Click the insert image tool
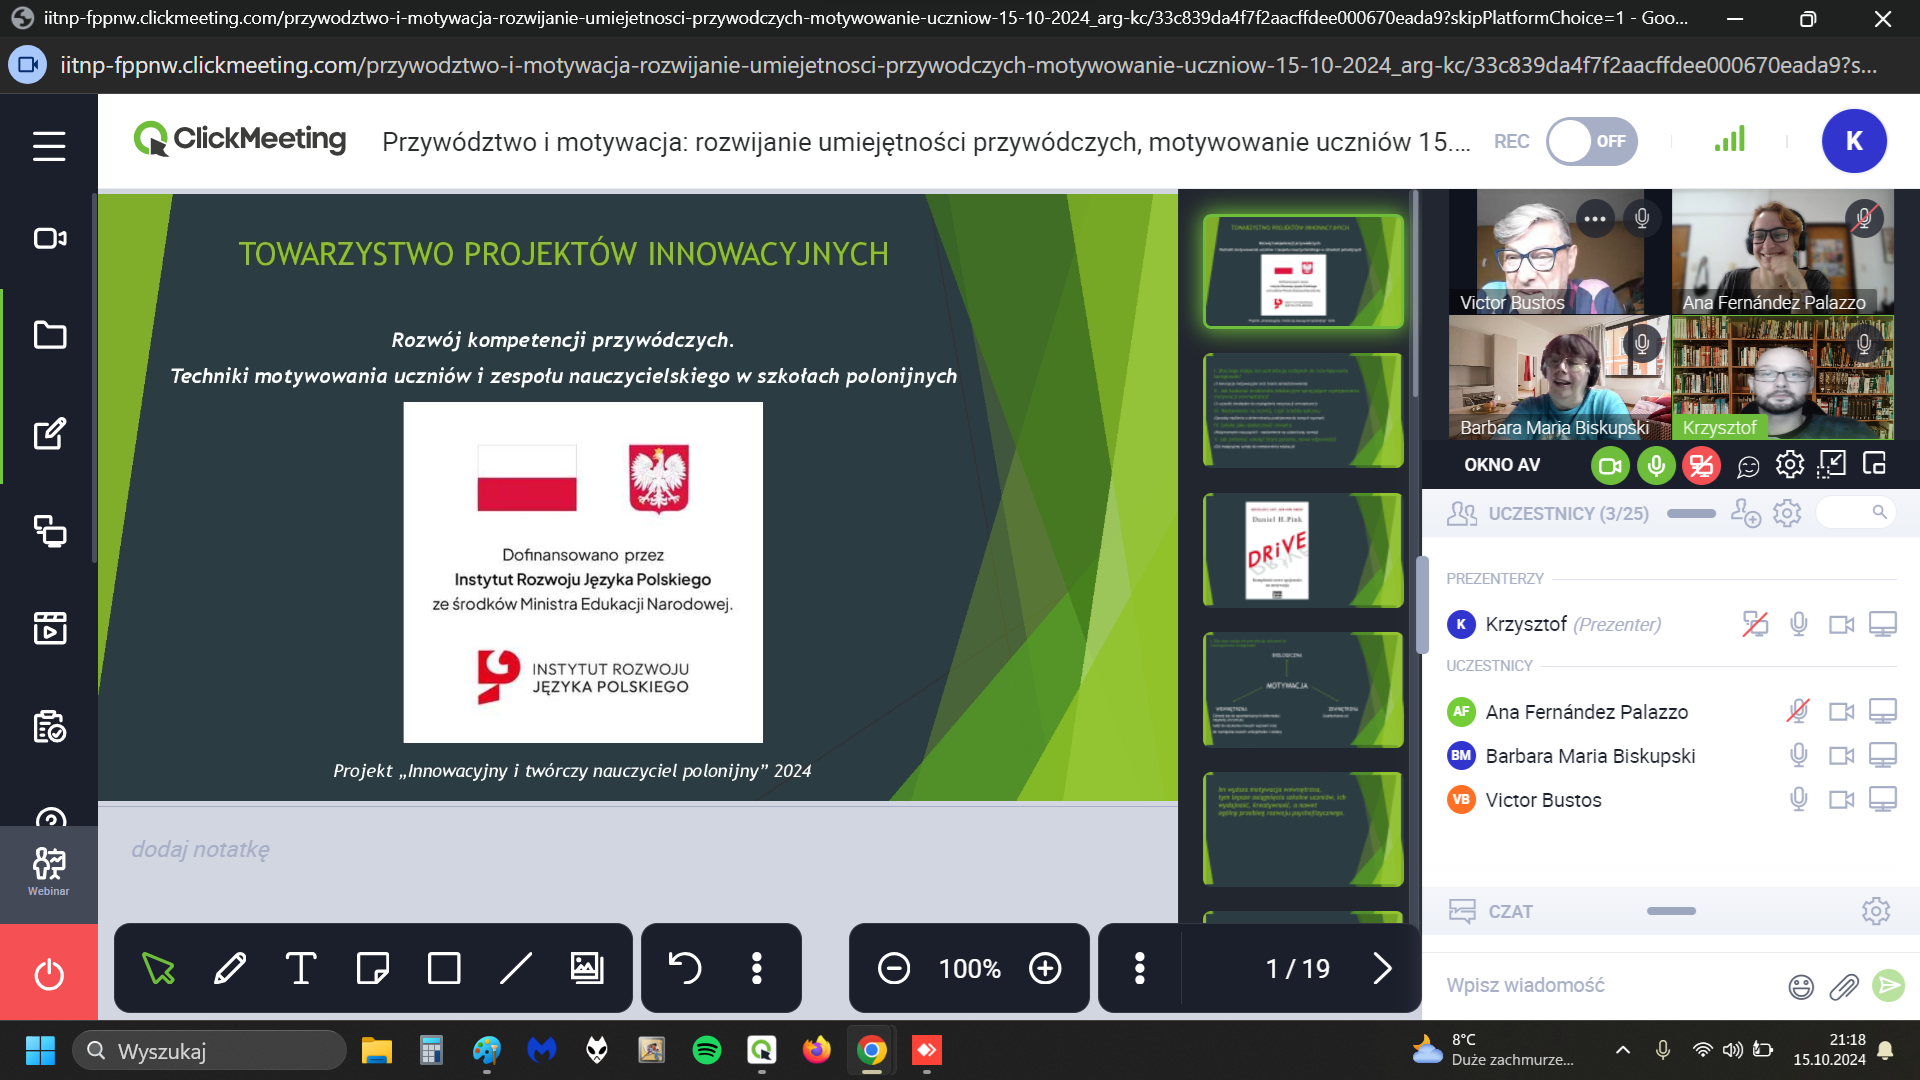Viewport: 1920px width, 1080px height. 587,968
